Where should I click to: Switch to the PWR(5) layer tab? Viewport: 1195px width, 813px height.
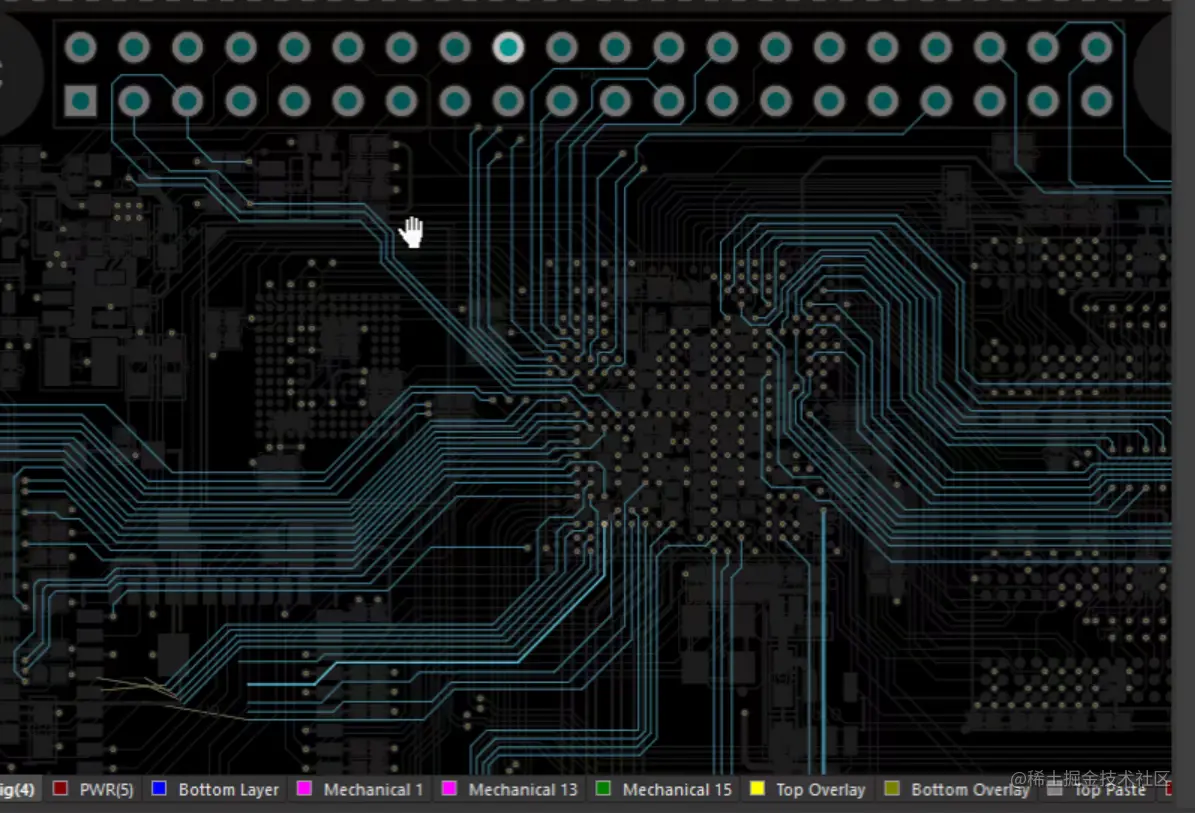click(x=94, y=789)
